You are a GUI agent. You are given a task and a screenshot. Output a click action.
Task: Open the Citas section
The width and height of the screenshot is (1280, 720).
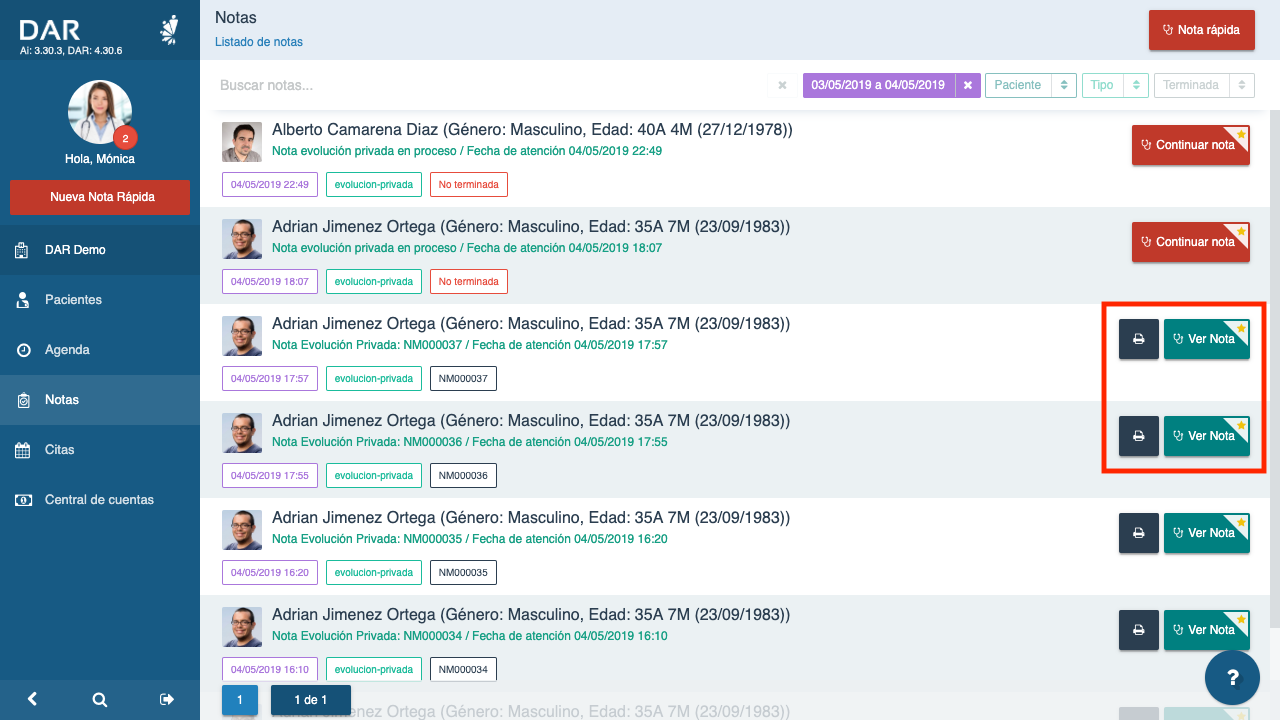[100, 450]
